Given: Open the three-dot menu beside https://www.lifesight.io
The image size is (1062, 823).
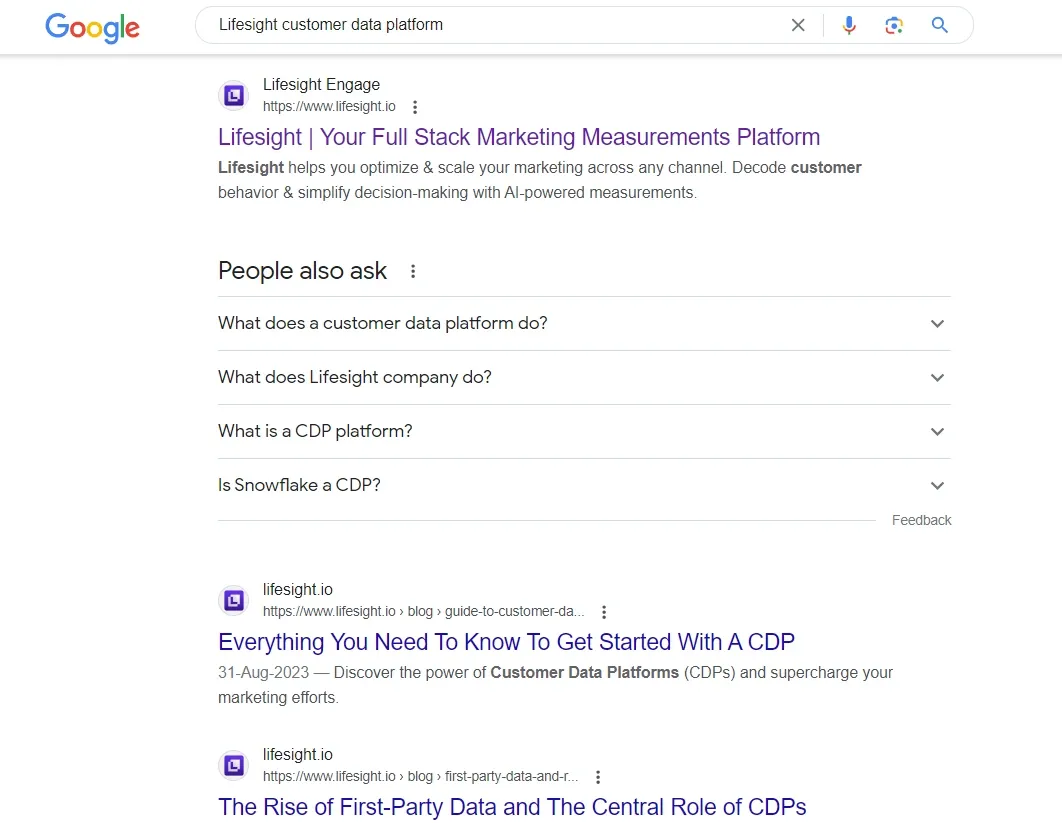Looking at the screenshot, I should [x=415, y=107].
